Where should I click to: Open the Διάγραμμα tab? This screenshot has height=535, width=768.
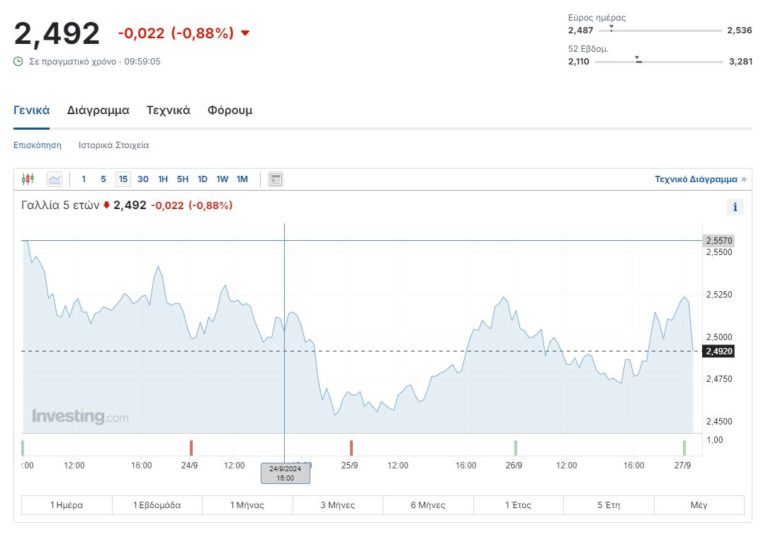pos(98,110)
